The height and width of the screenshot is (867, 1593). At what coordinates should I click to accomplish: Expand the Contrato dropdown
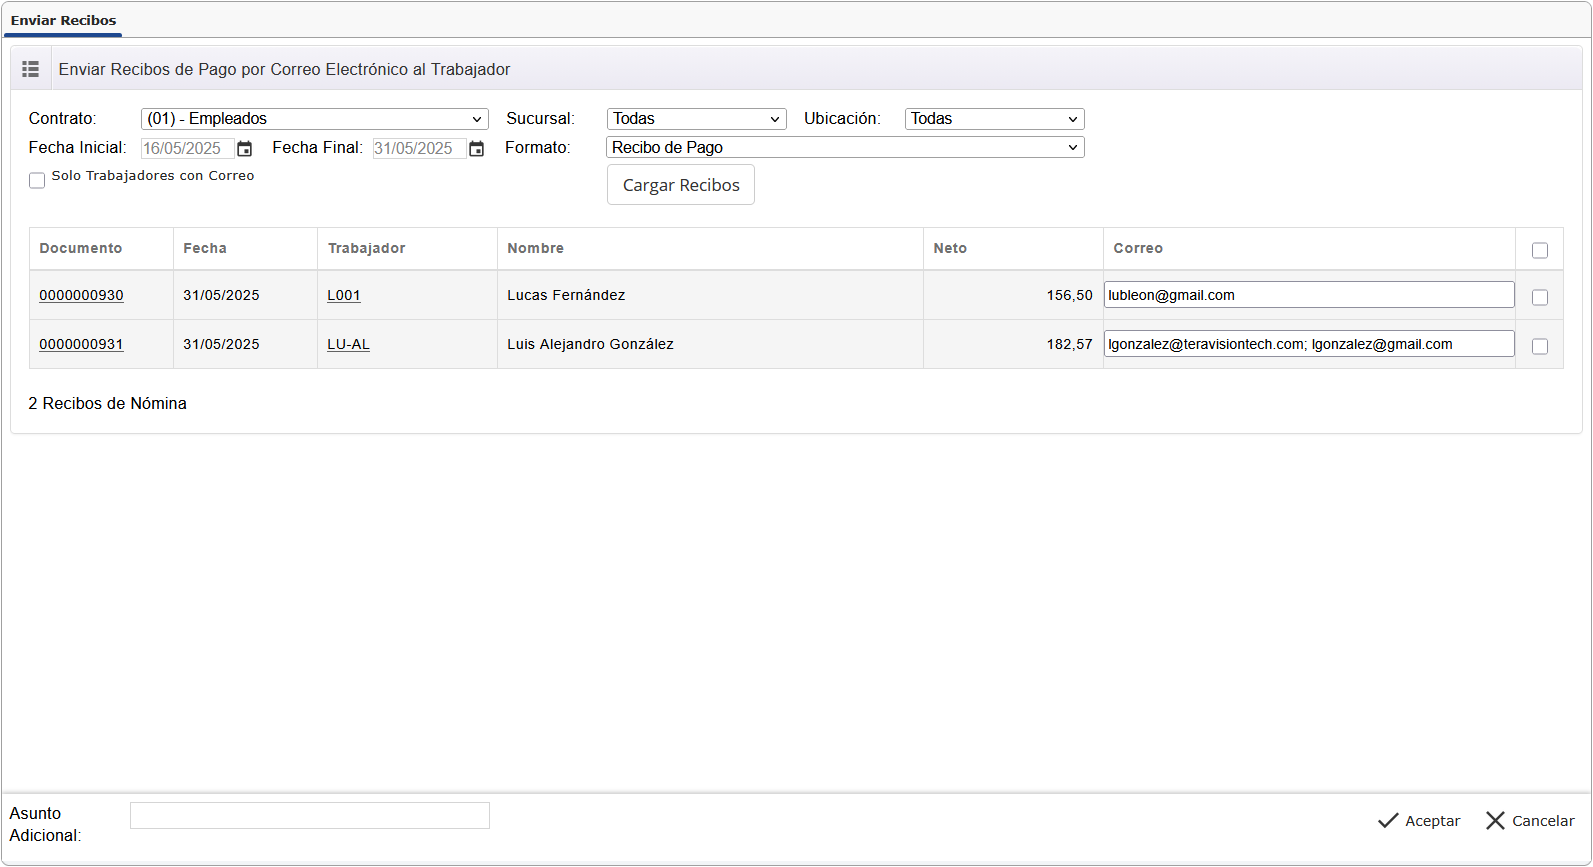click(x=314, y=119)
